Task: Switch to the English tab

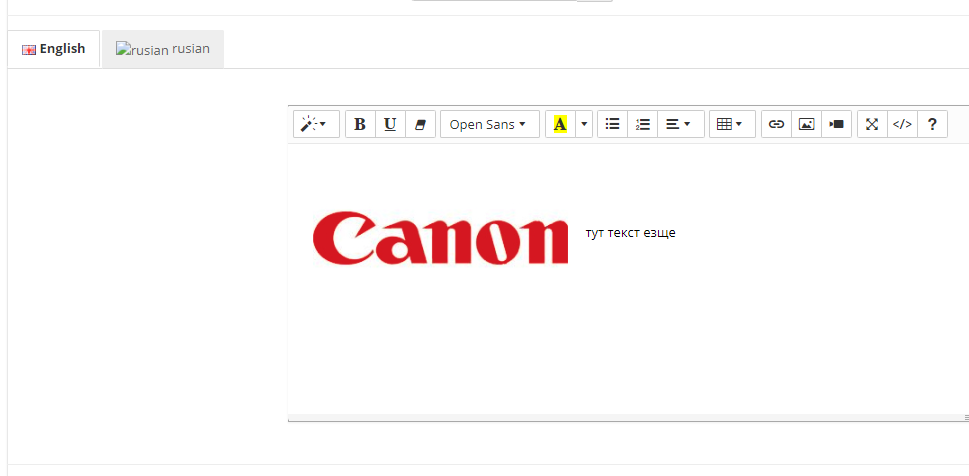Action: [x=54, y=49]
